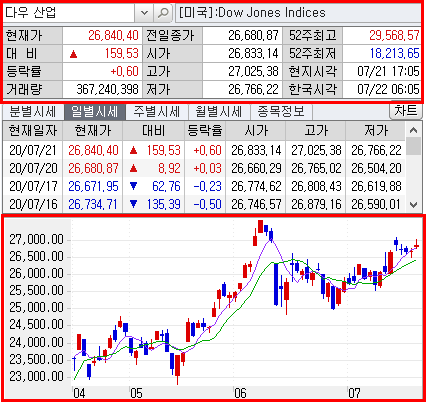
Task: Click the table scrollbar up arrow
Action: click(413, 130)
